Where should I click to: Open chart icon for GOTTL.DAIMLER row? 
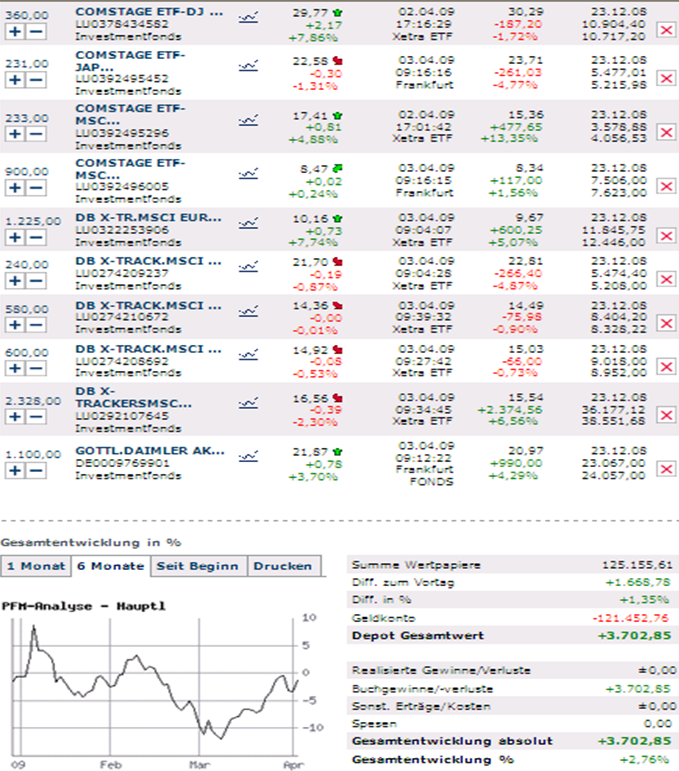[248, 457]
